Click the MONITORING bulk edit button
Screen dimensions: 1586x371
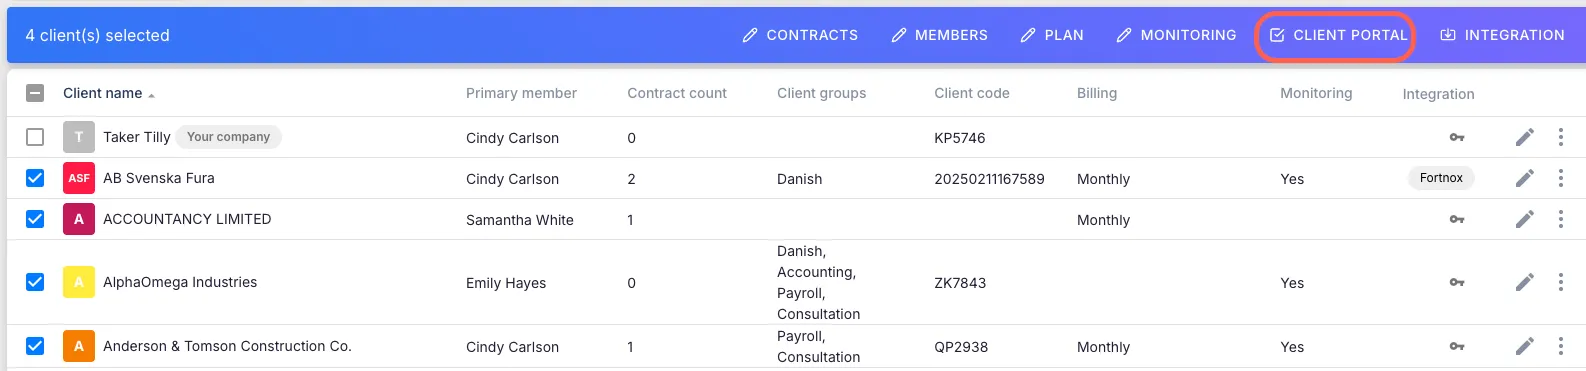[x=1176, y=35]
